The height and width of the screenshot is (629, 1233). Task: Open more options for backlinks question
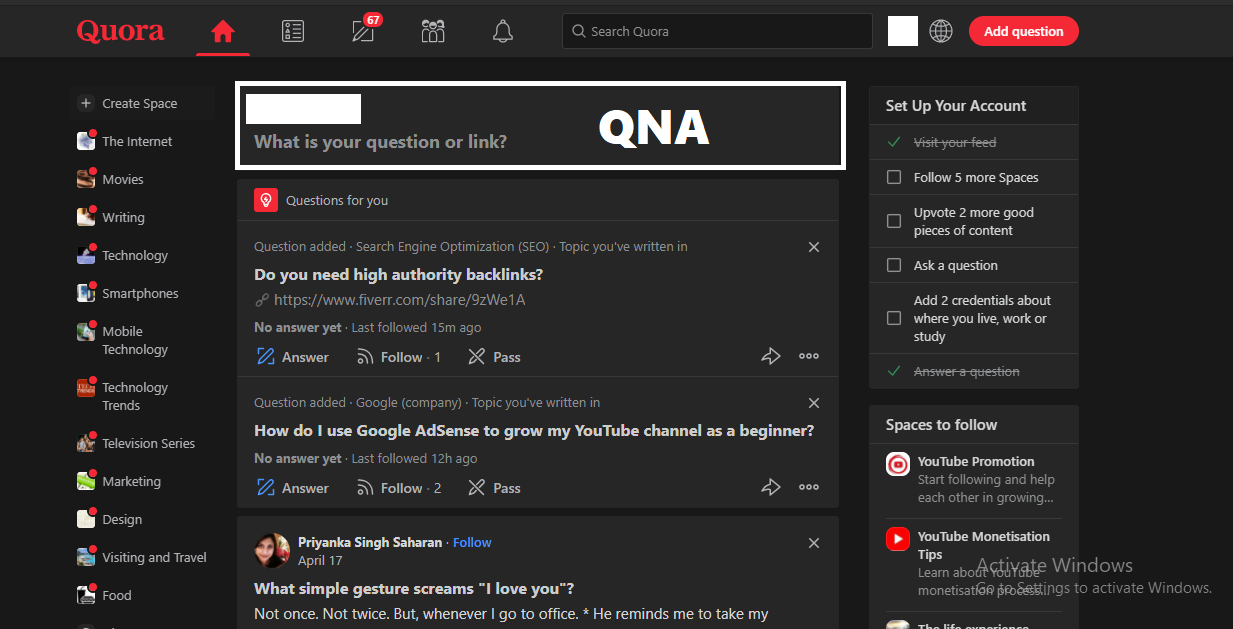click(809, 356)
